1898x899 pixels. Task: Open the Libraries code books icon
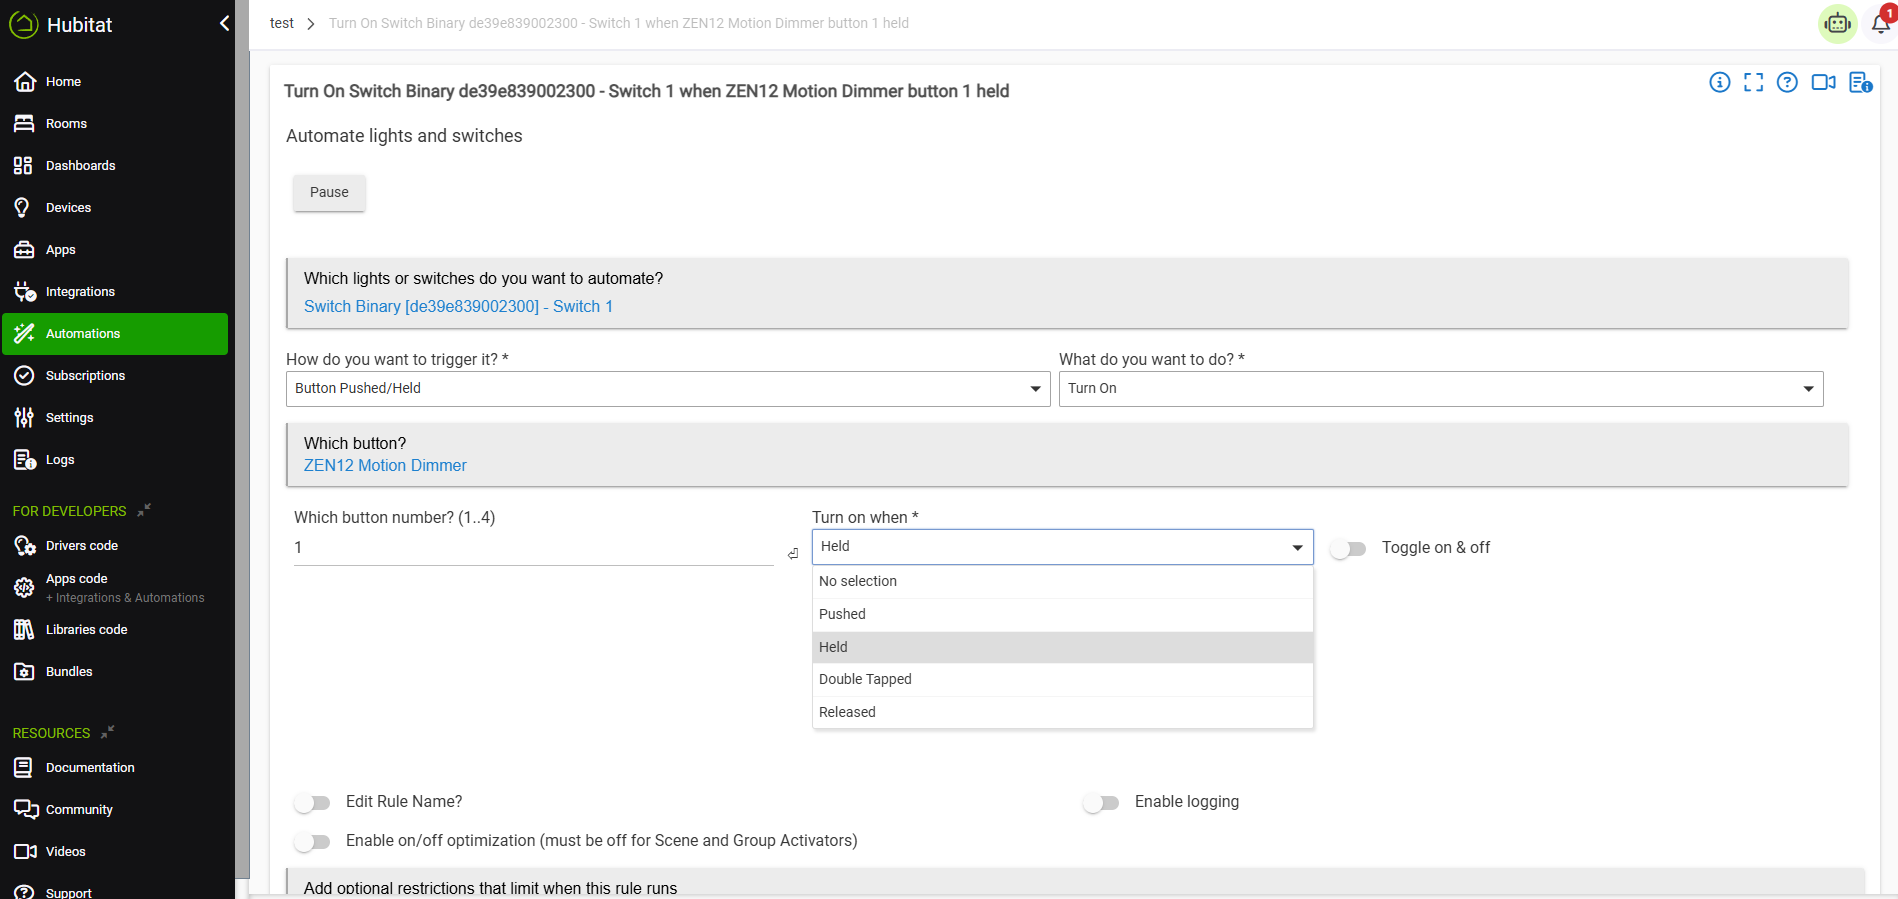click(x=24, y=630)
